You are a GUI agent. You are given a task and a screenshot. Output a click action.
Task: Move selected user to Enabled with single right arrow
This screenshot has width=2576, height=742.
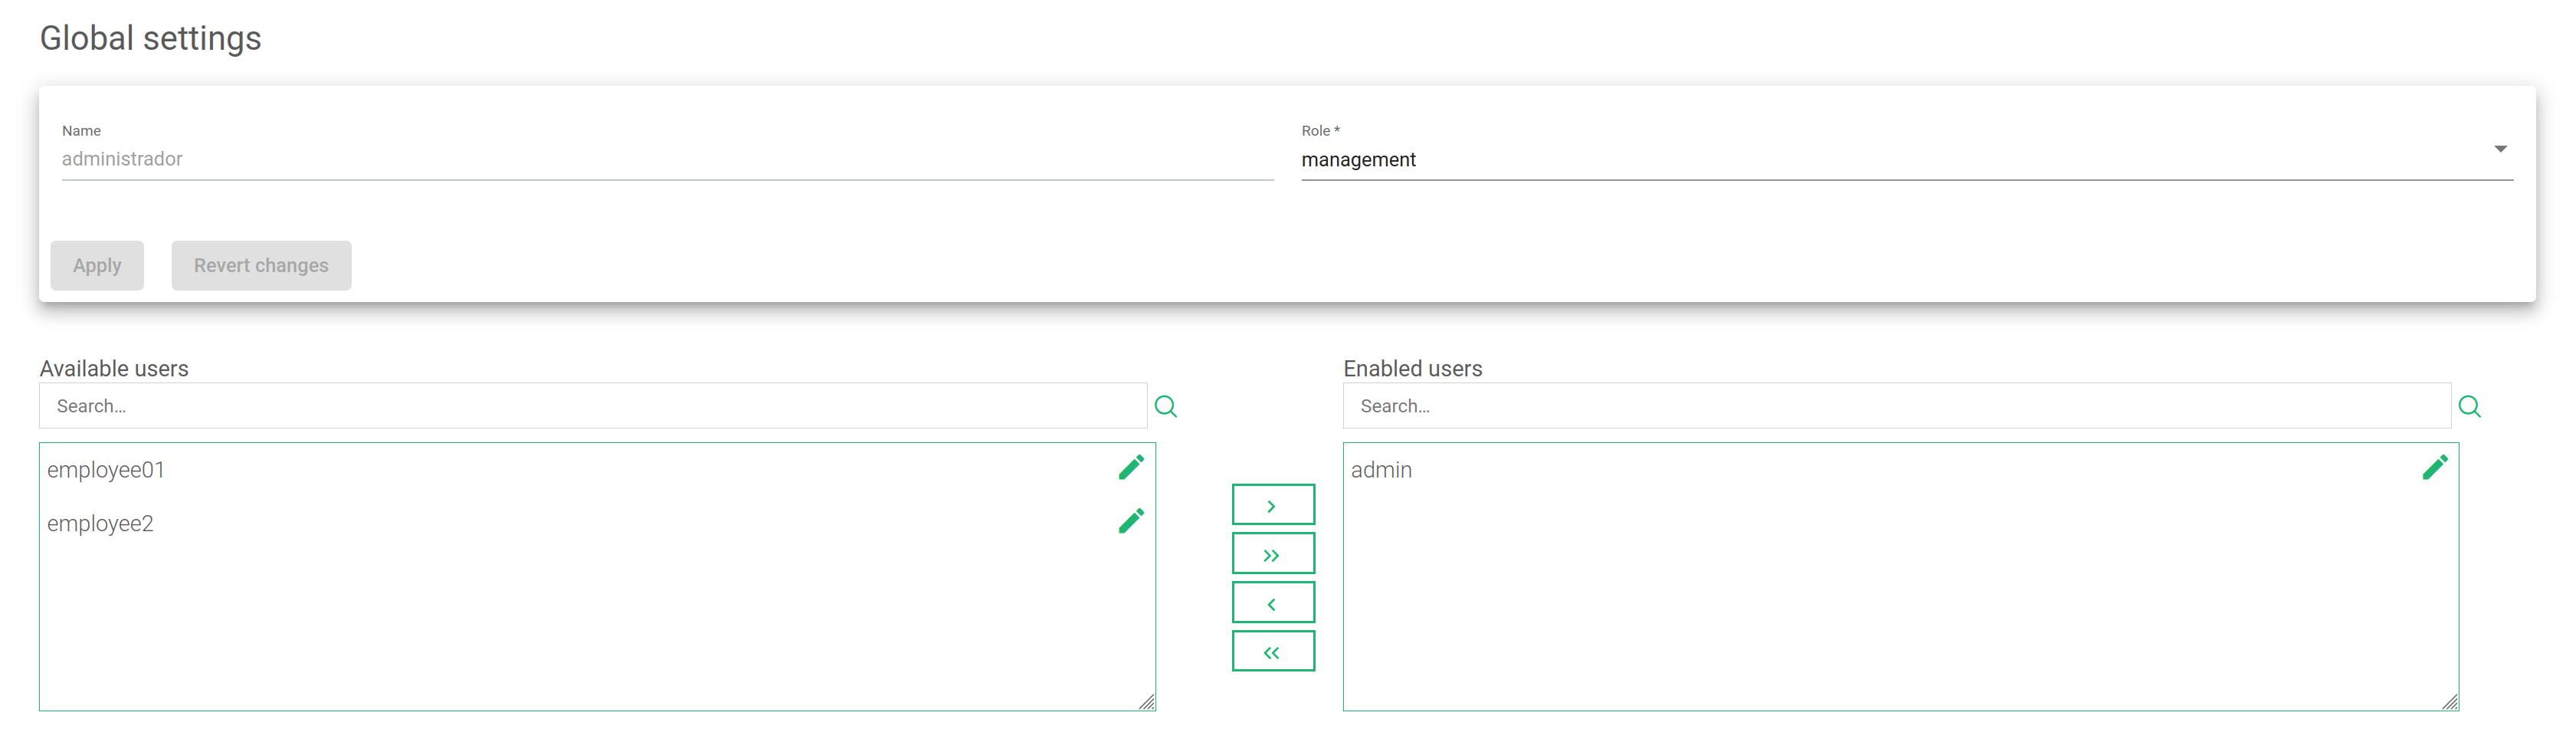(x=1273, y=505)
